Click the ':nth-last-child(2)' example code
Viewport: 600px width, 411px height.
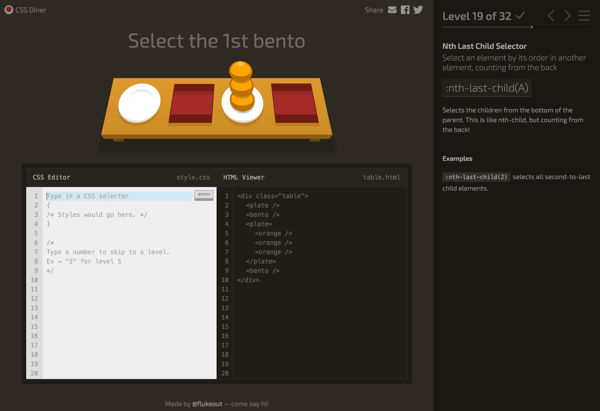point(476,177)
